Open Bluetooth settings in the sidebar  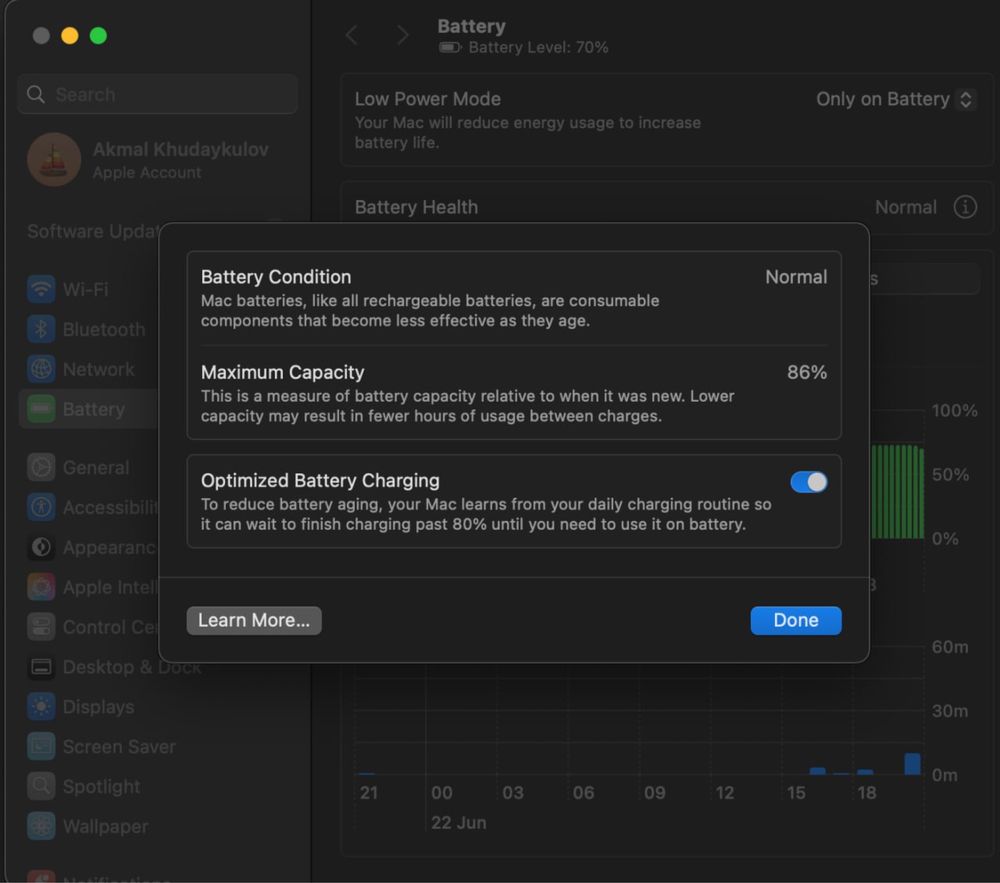[88, 329]
